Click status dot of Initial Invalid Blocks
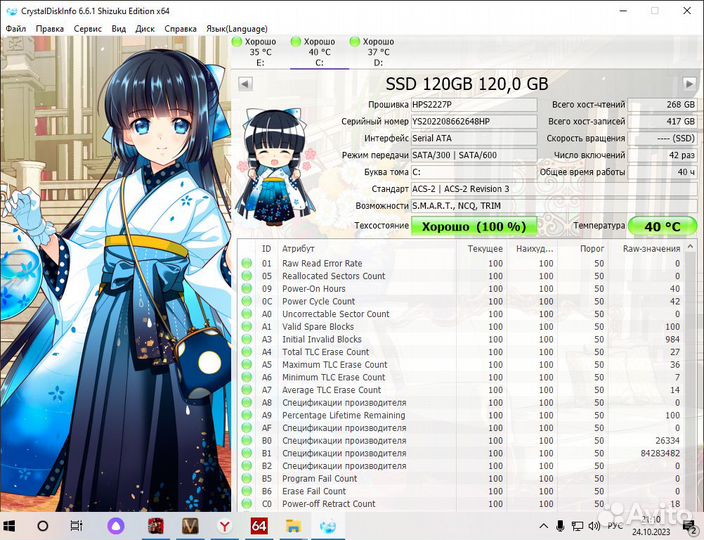The image size is (704, 540). [246, 339]
